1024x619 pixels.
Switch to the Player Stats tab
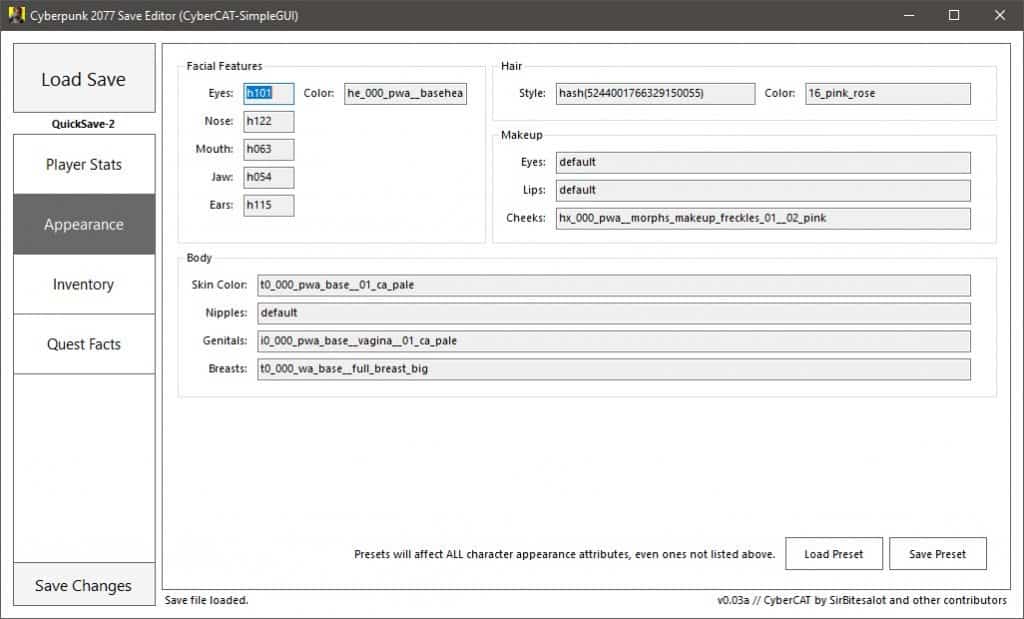coord(83,163)
